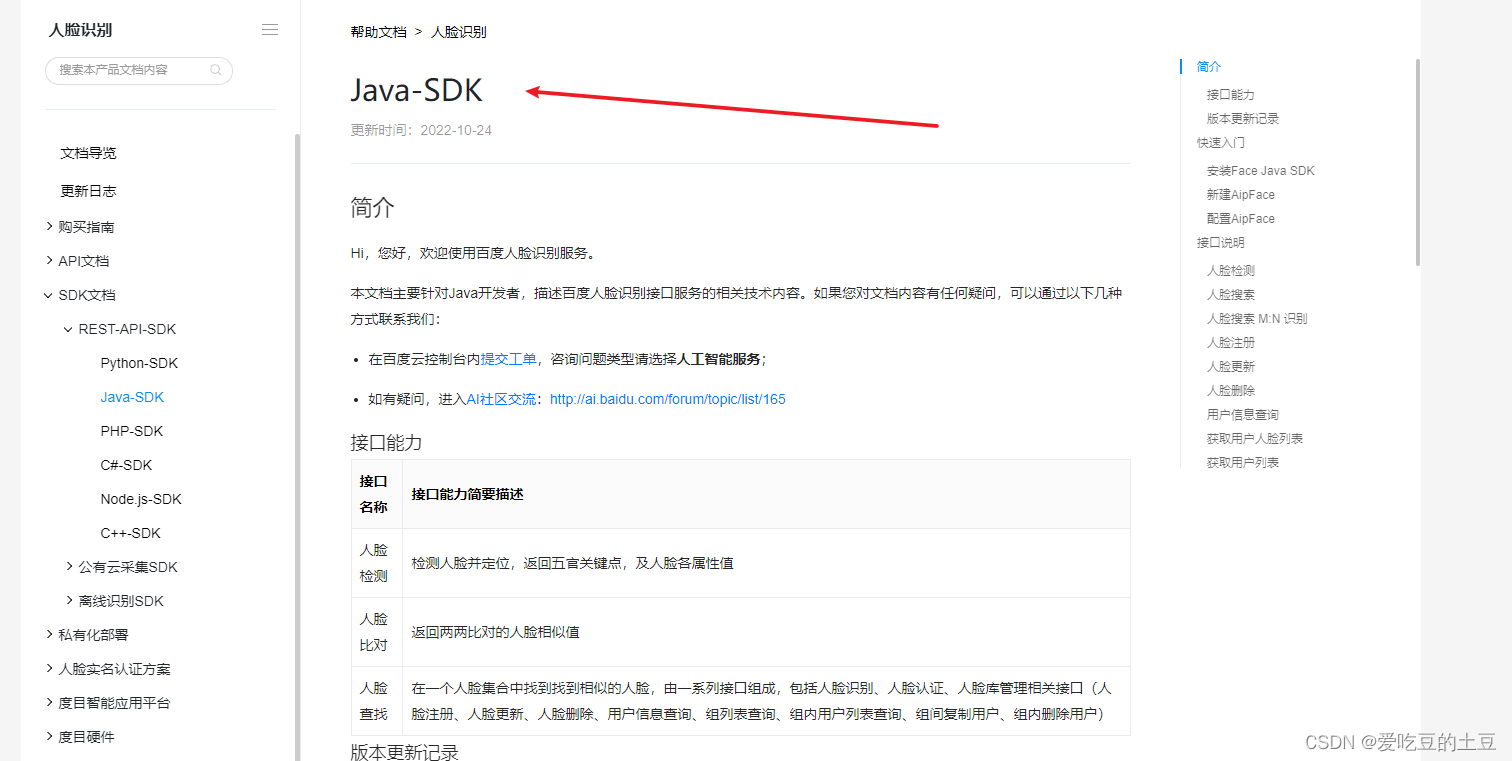
Task: Jump to 版本更新记录 in the outline
Action: (x=1243, y=119)
